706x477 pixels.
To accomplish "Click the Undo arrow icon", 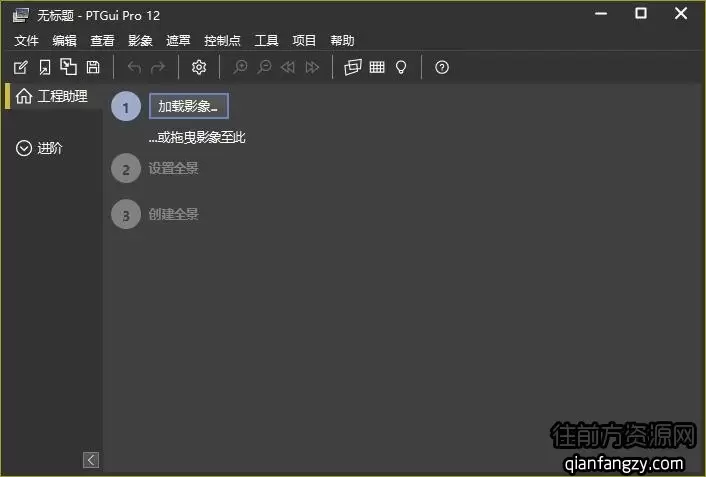I will 134,68.
